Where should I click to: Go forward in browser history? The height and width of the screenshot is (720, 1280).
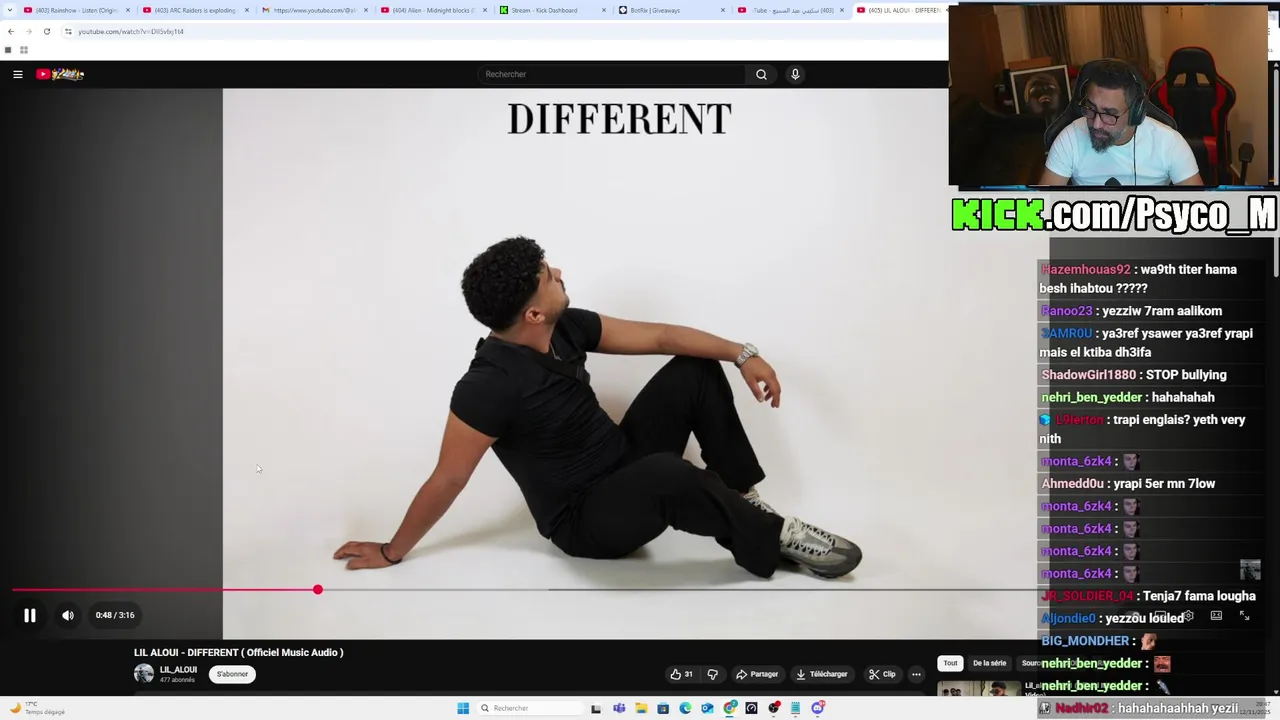29,31
